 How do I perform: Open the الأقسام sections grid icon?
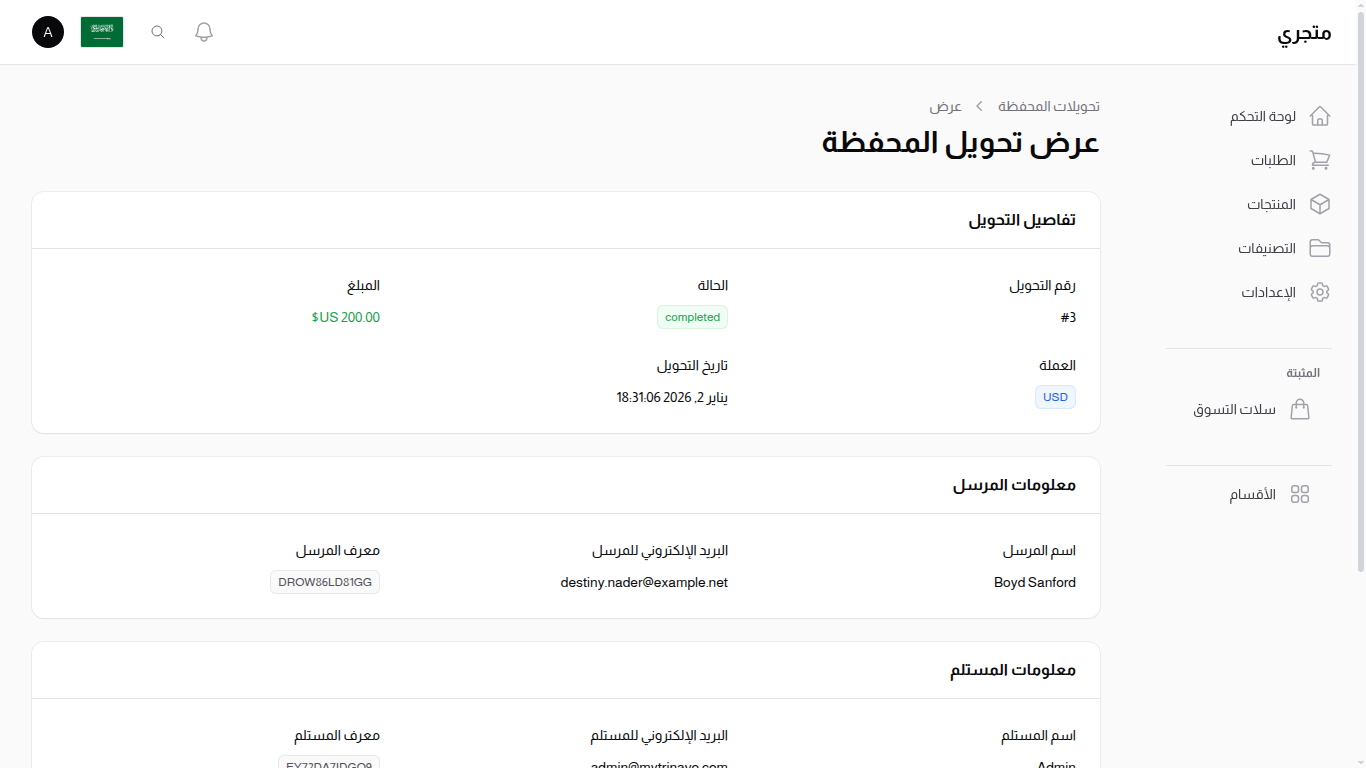pyautogui.click(x=1300, y=493)
